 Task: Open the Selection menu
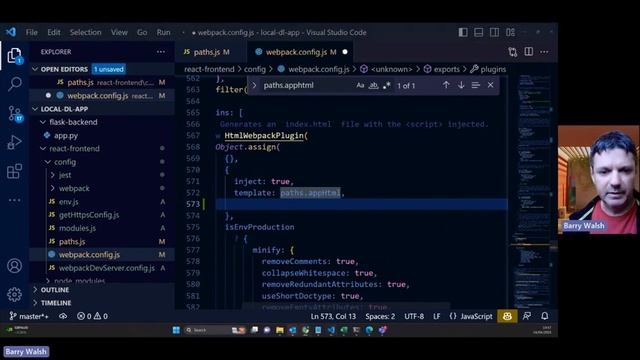(85, 32)
